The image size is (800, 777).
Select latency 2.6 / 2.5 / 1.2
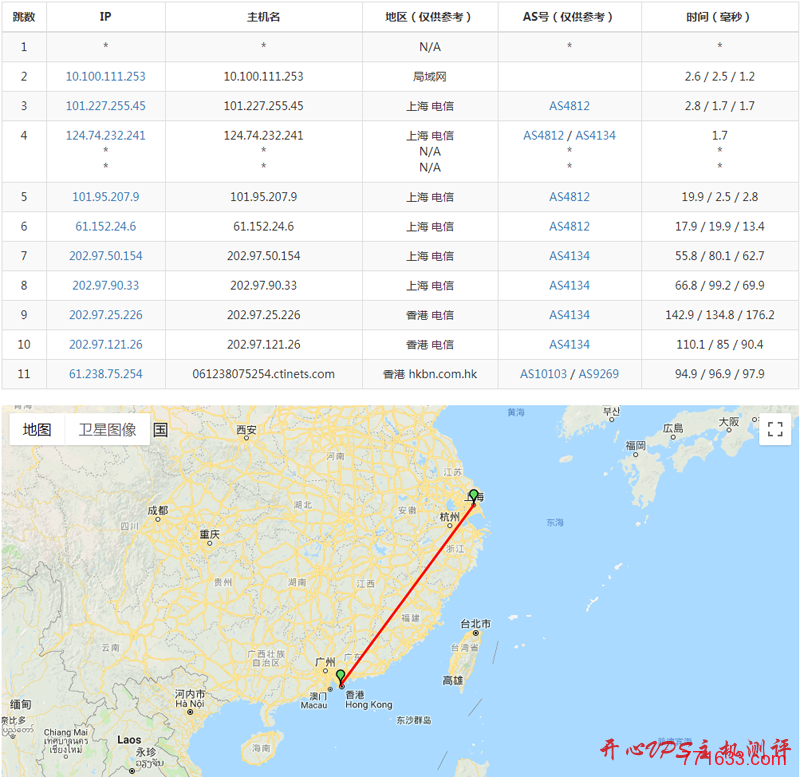719,77
